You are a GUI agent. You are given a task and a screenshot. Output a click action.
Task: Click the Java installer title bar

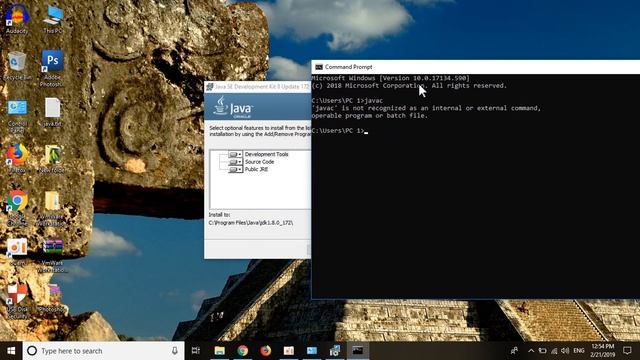click(258, 87)
